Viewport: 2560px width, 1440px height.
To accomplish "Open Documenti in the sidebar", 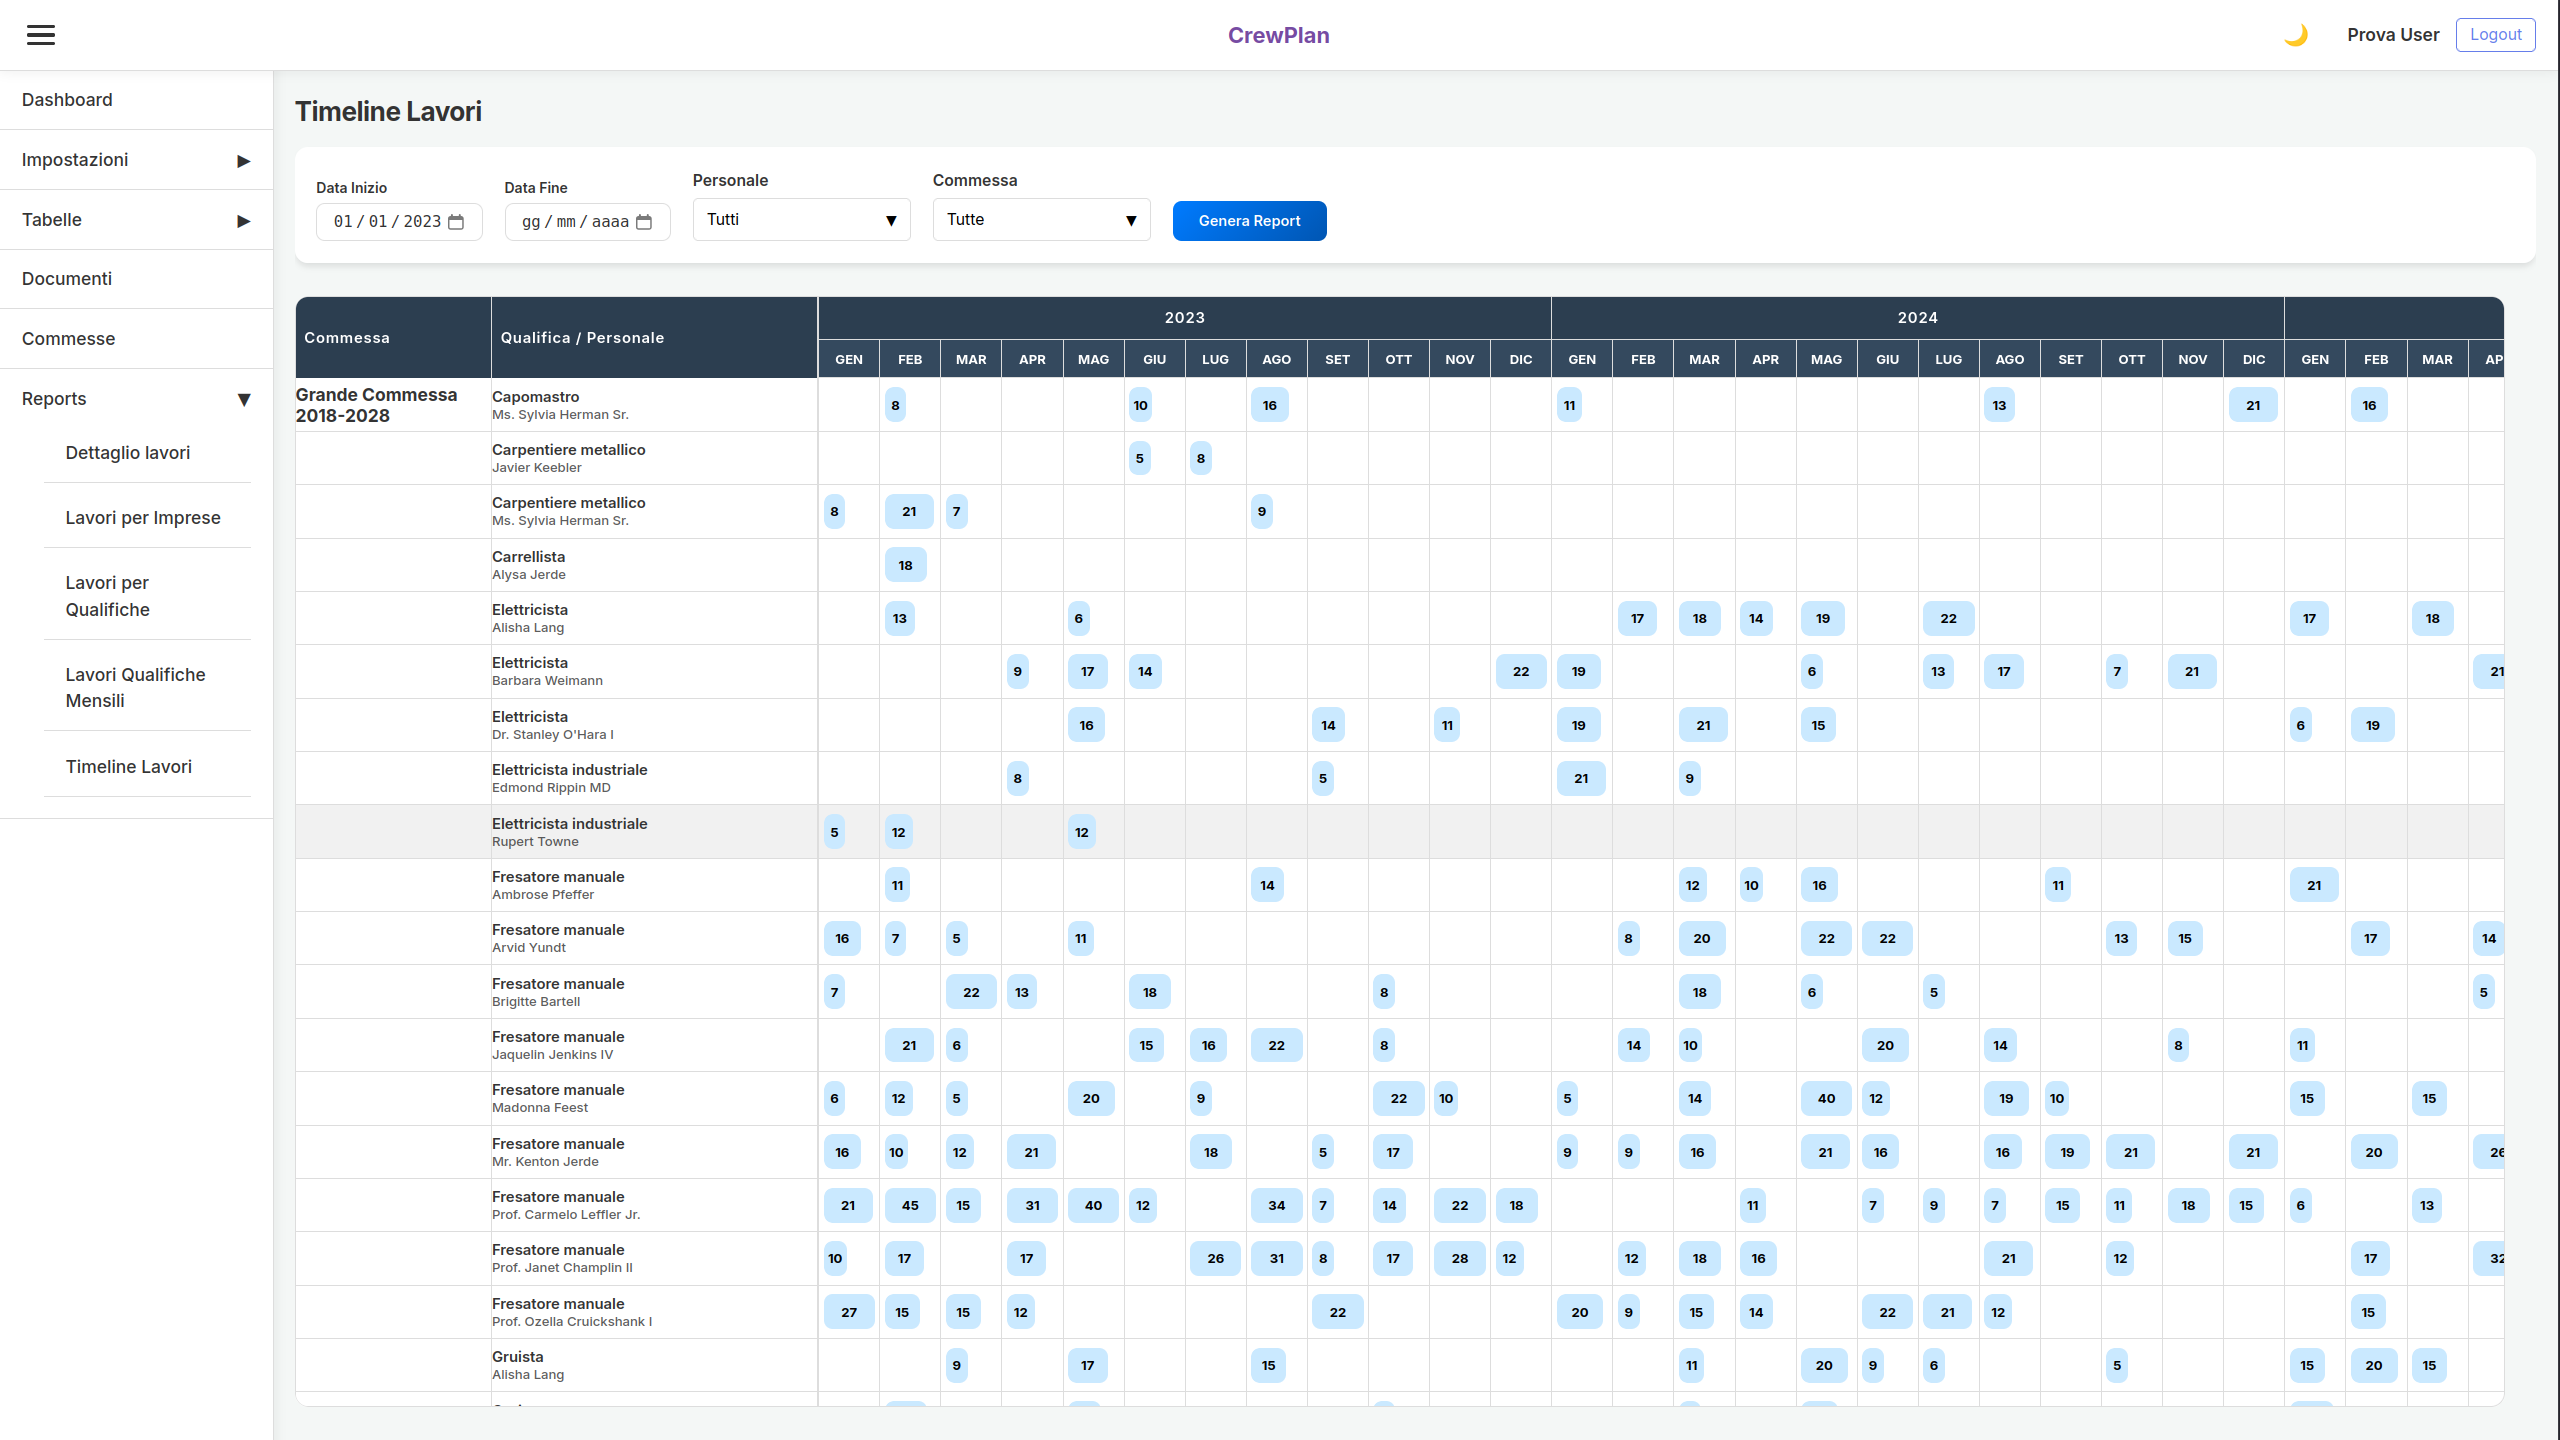I will [x=67, y=279].
